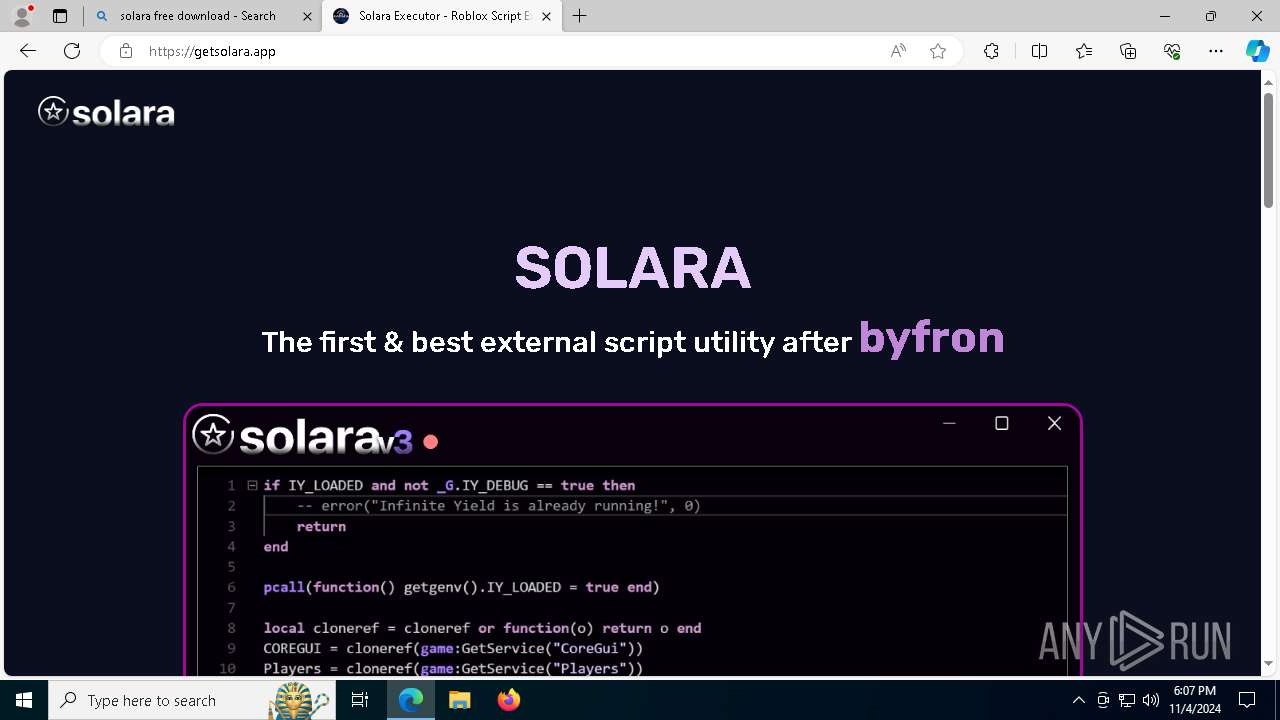The image size is (1280, 720).
Task: View site information lock icon
Action: pyautogui.click(x=126, y=51)
